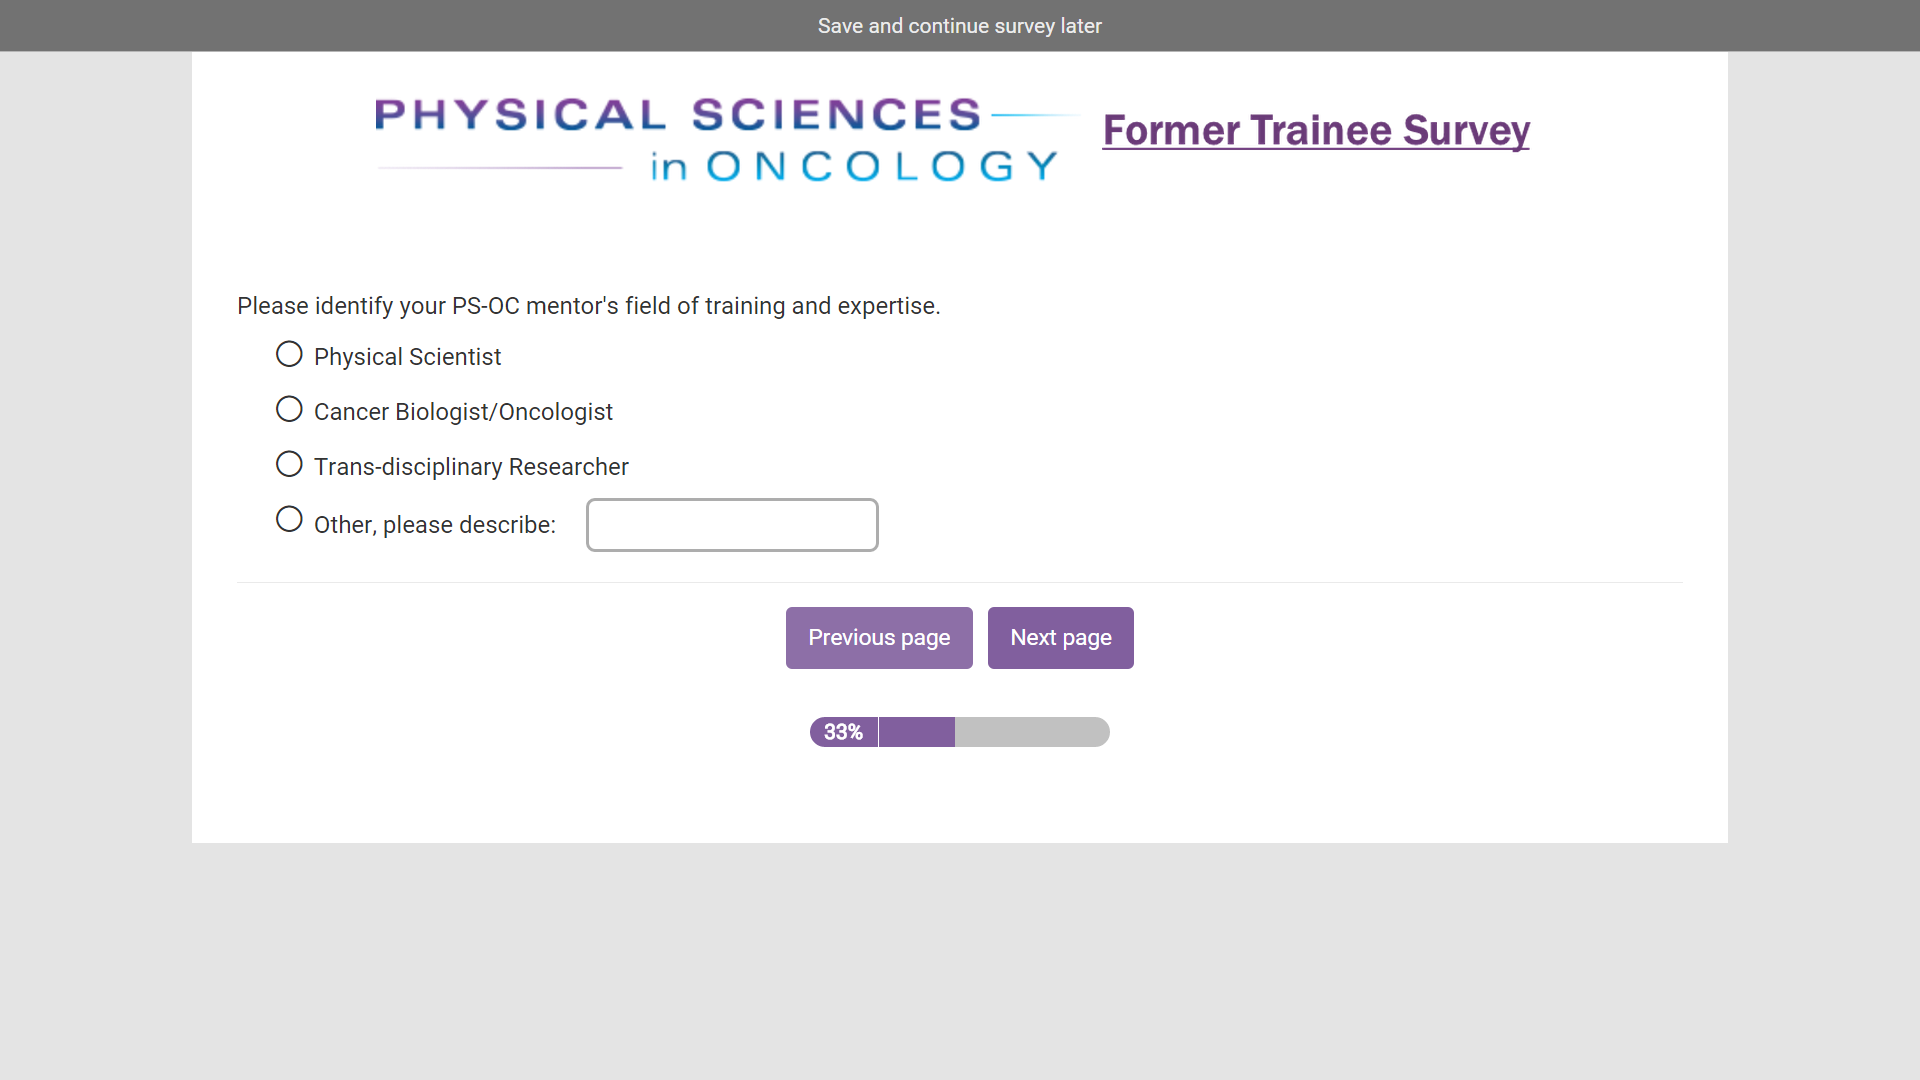Go to the Previous page
The image size is (1920, 1080).
[879, 638]
